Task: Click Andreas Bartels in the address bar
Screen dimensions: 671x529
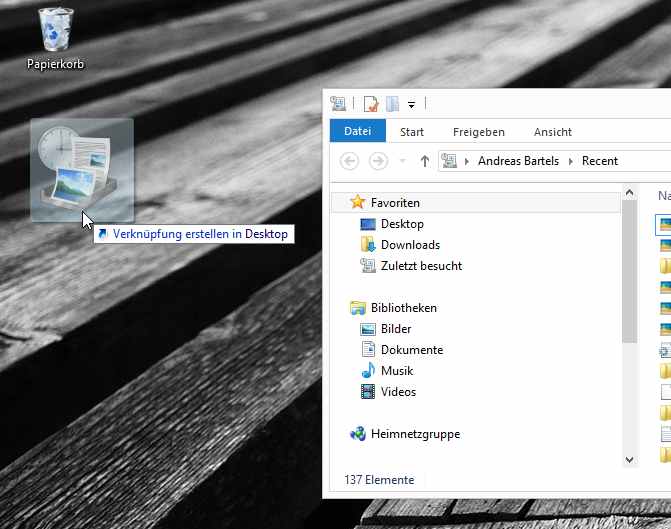Action: (x=518, y=161)
